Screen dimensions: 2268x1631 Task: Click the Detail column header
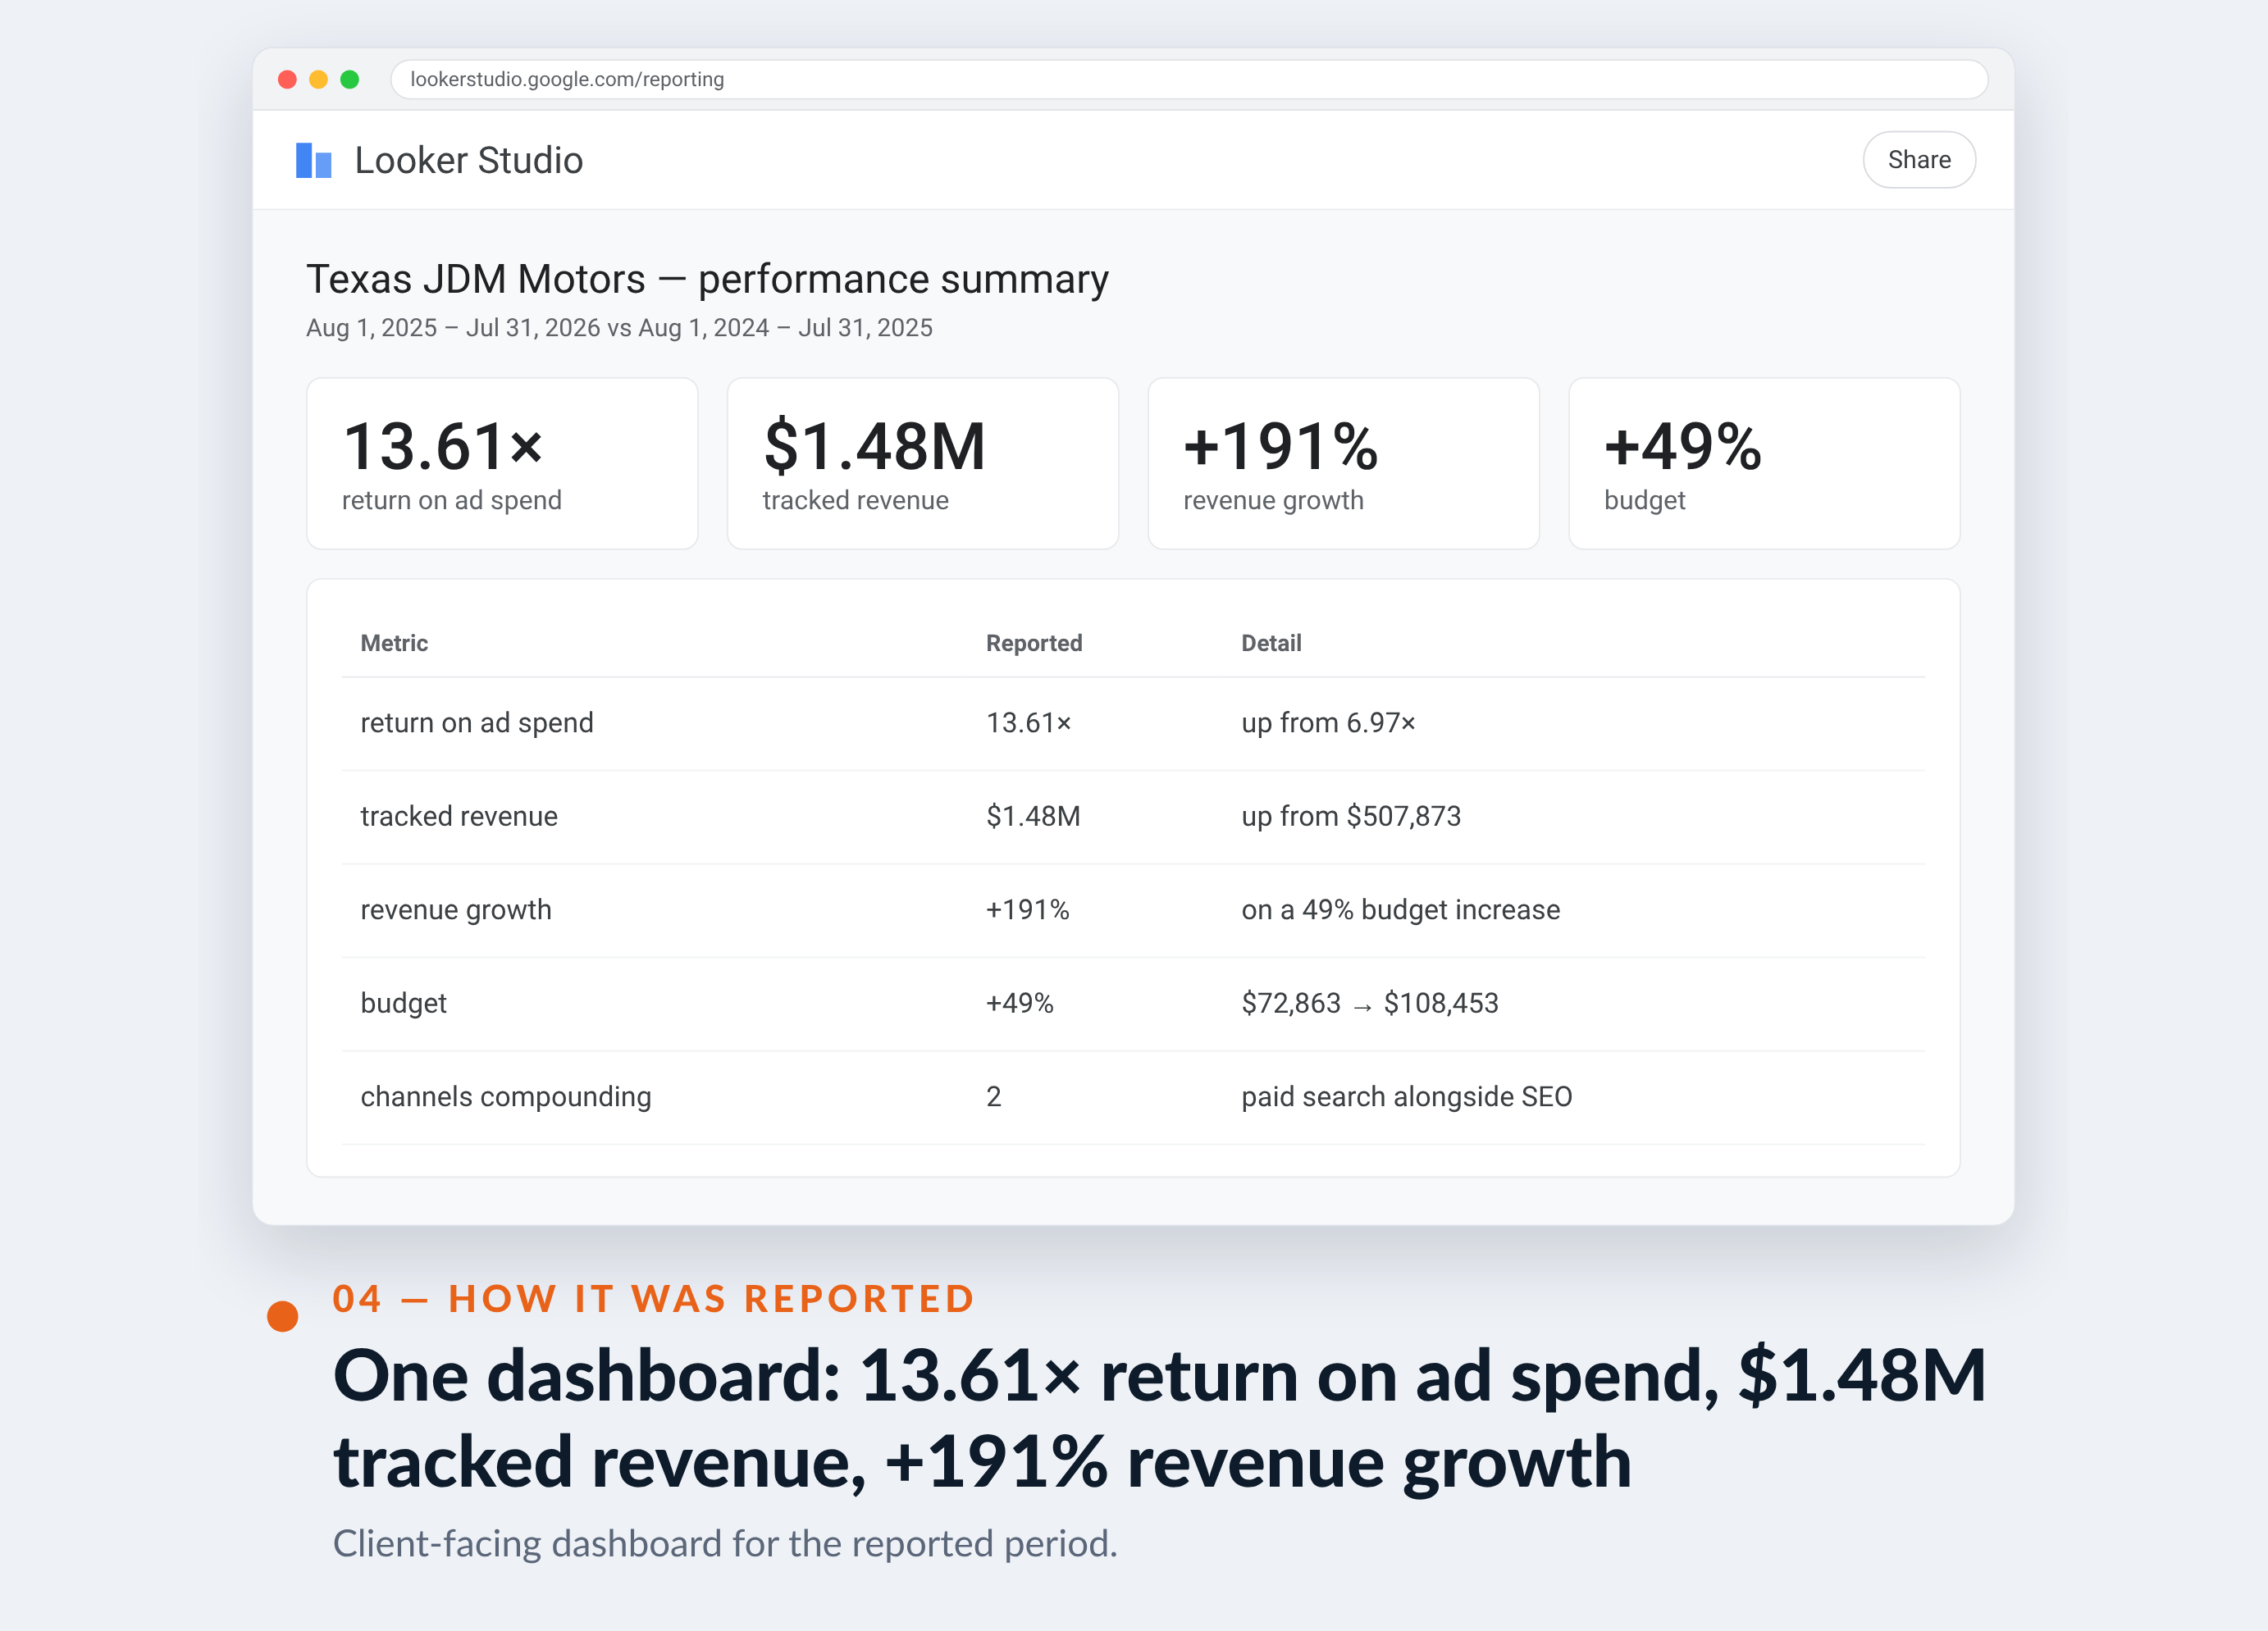point(1271,643)
